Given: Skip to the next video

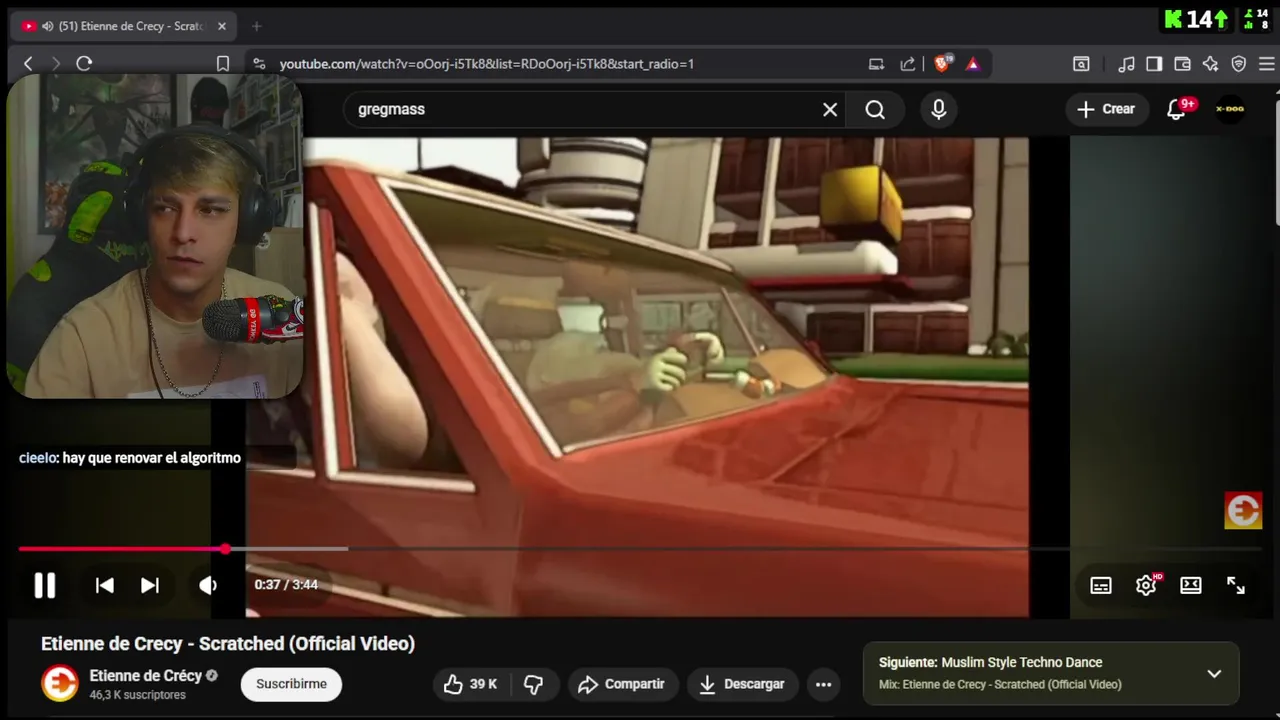Looking at the screenshot, I should pos(150,585).
